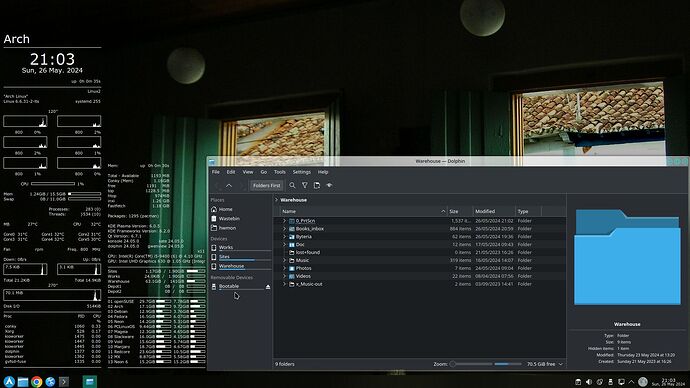The height and width of the screenshot is (388, 690).
Task: Open the Arch application launcher in taskbar
Action: coord(9,381)
